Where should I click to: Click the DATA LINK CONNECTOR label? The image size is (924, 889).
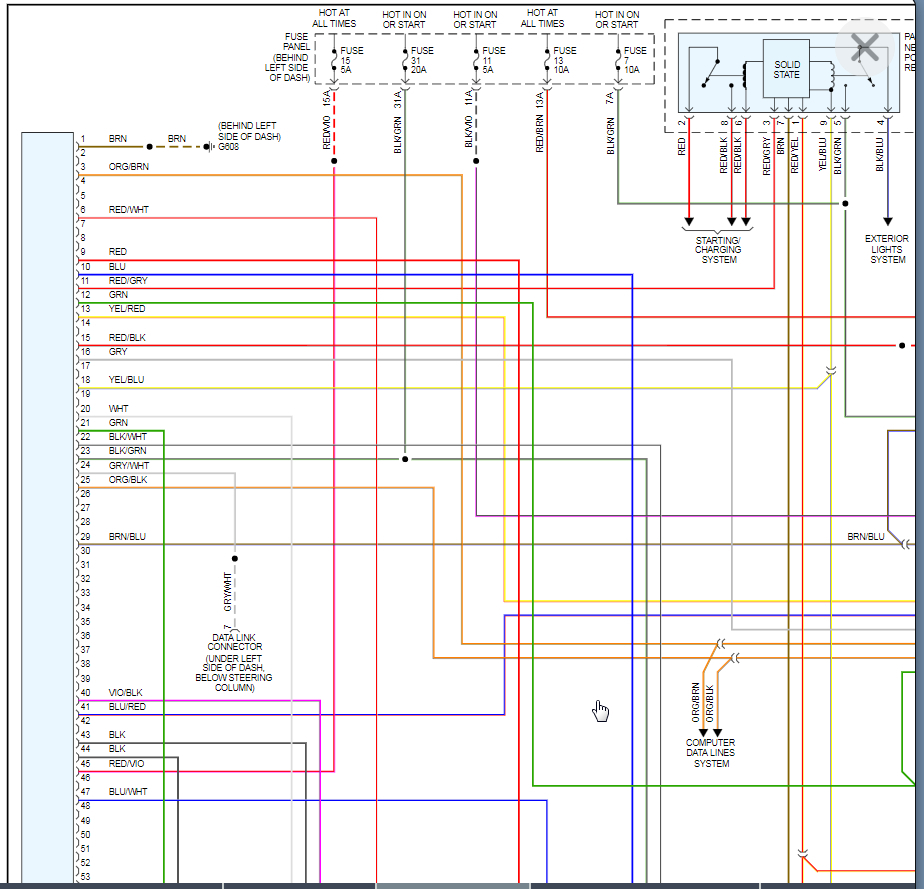pyautogui.click(x=235, y=642)
